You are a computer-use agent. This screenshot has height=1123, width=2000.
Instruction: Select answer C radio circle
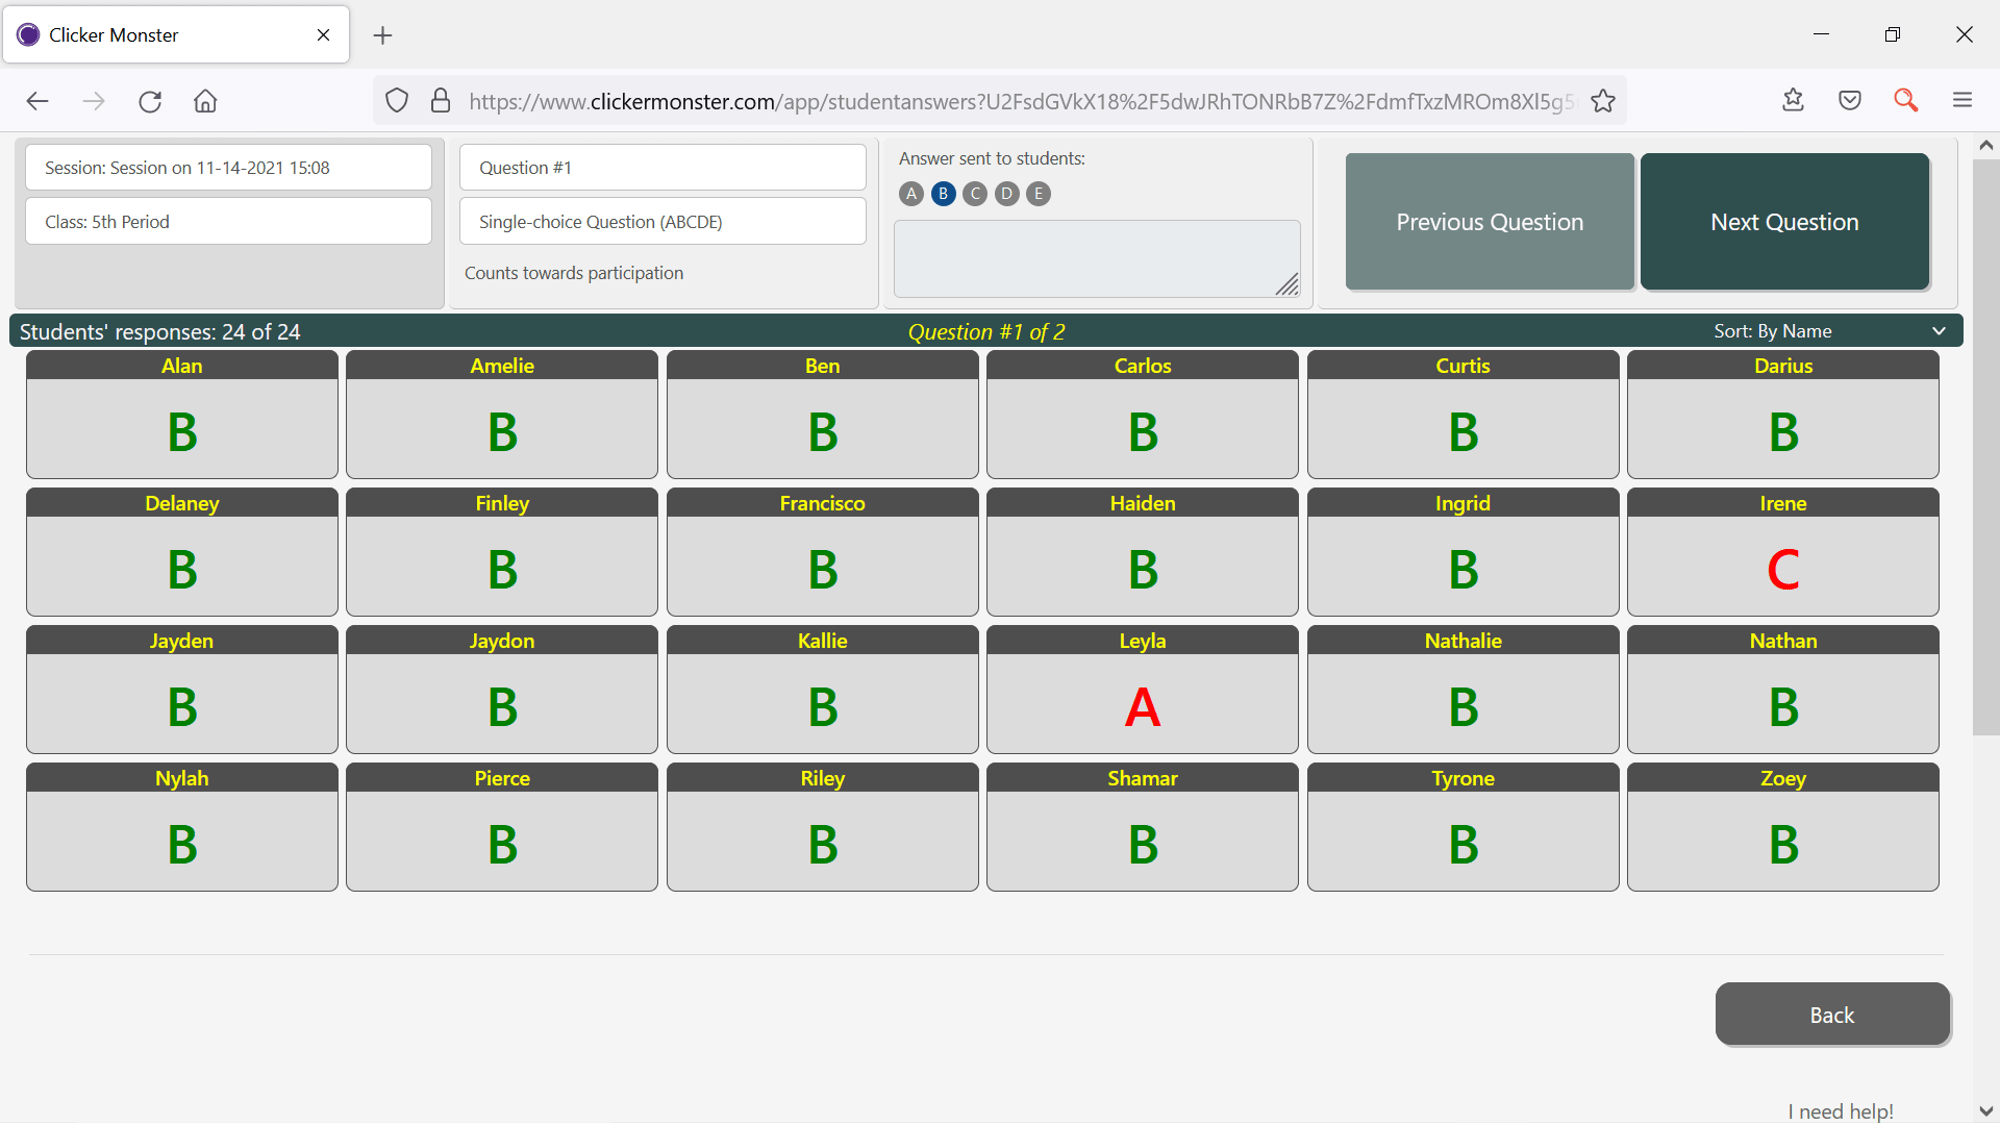pos(975,194)
